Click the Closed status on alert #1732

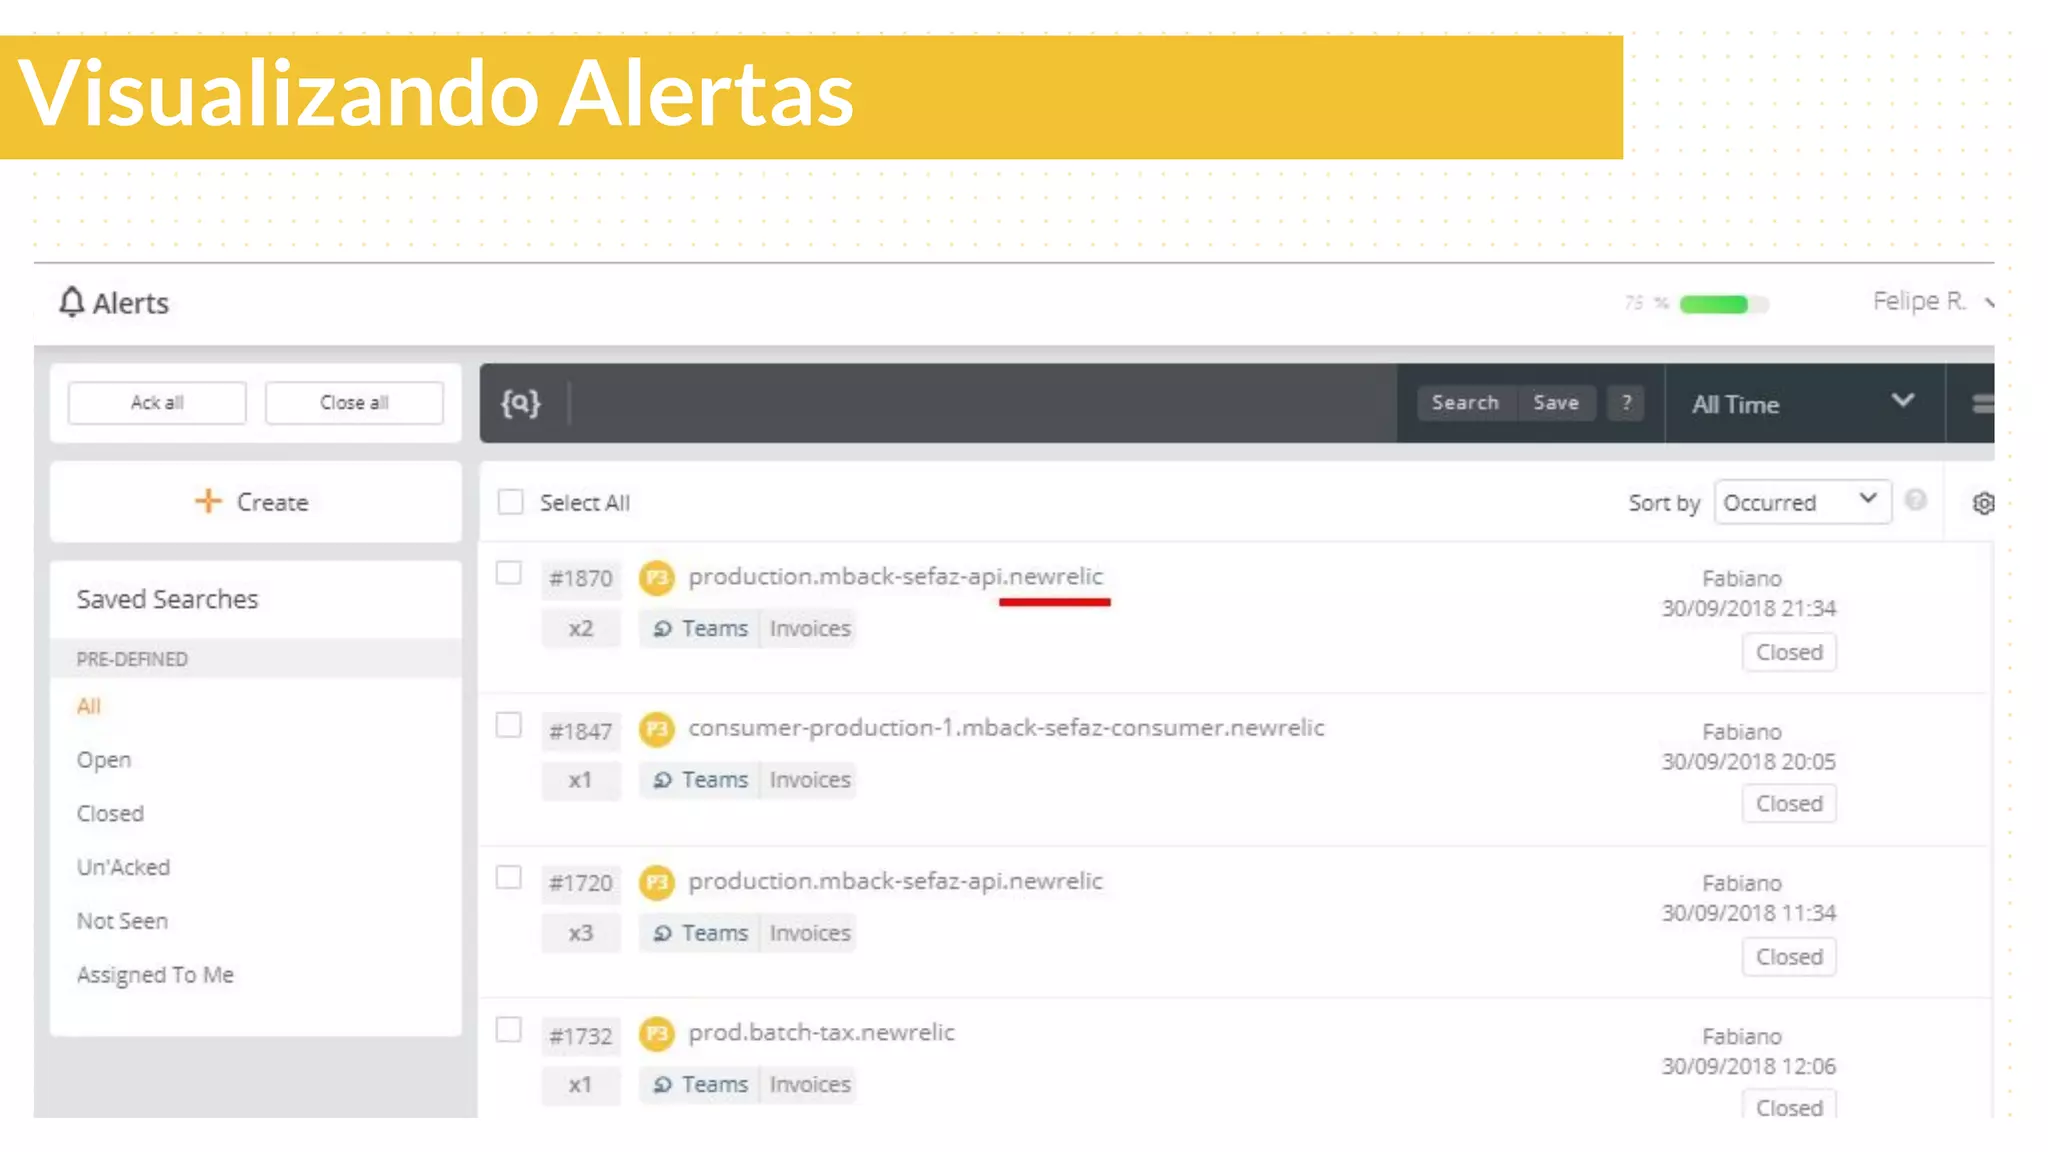1789,1105
